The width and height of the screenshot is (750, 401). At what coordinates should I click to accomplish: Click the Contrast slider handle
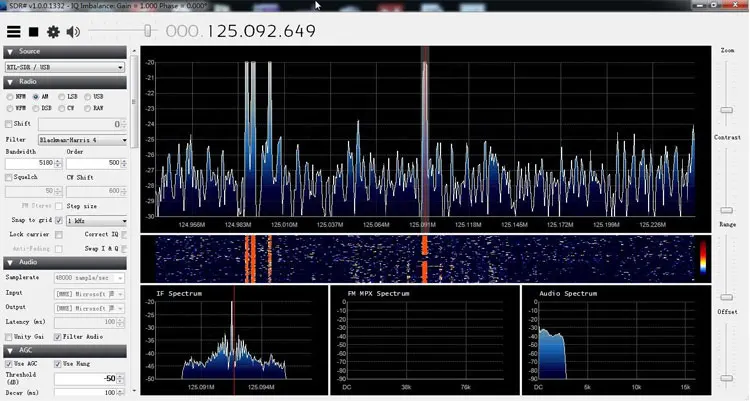(727, 210)
